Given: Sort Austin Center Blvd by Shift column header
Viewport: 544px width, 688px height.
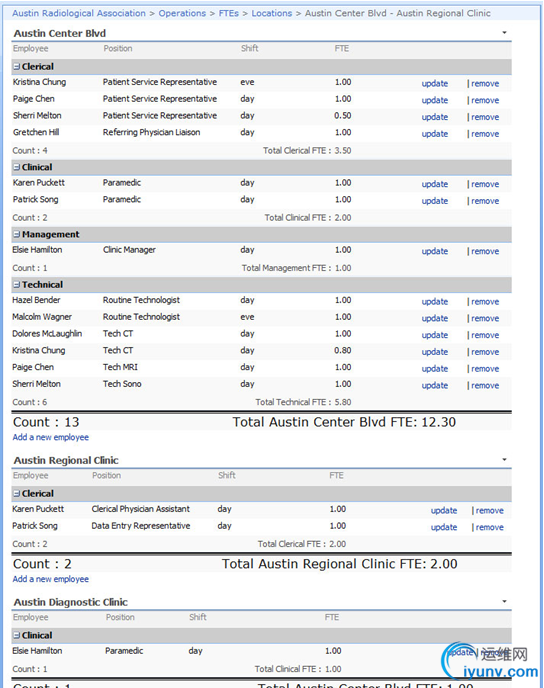Looking at the screenshot, I should pyautogui.click(x=249, y=49).
